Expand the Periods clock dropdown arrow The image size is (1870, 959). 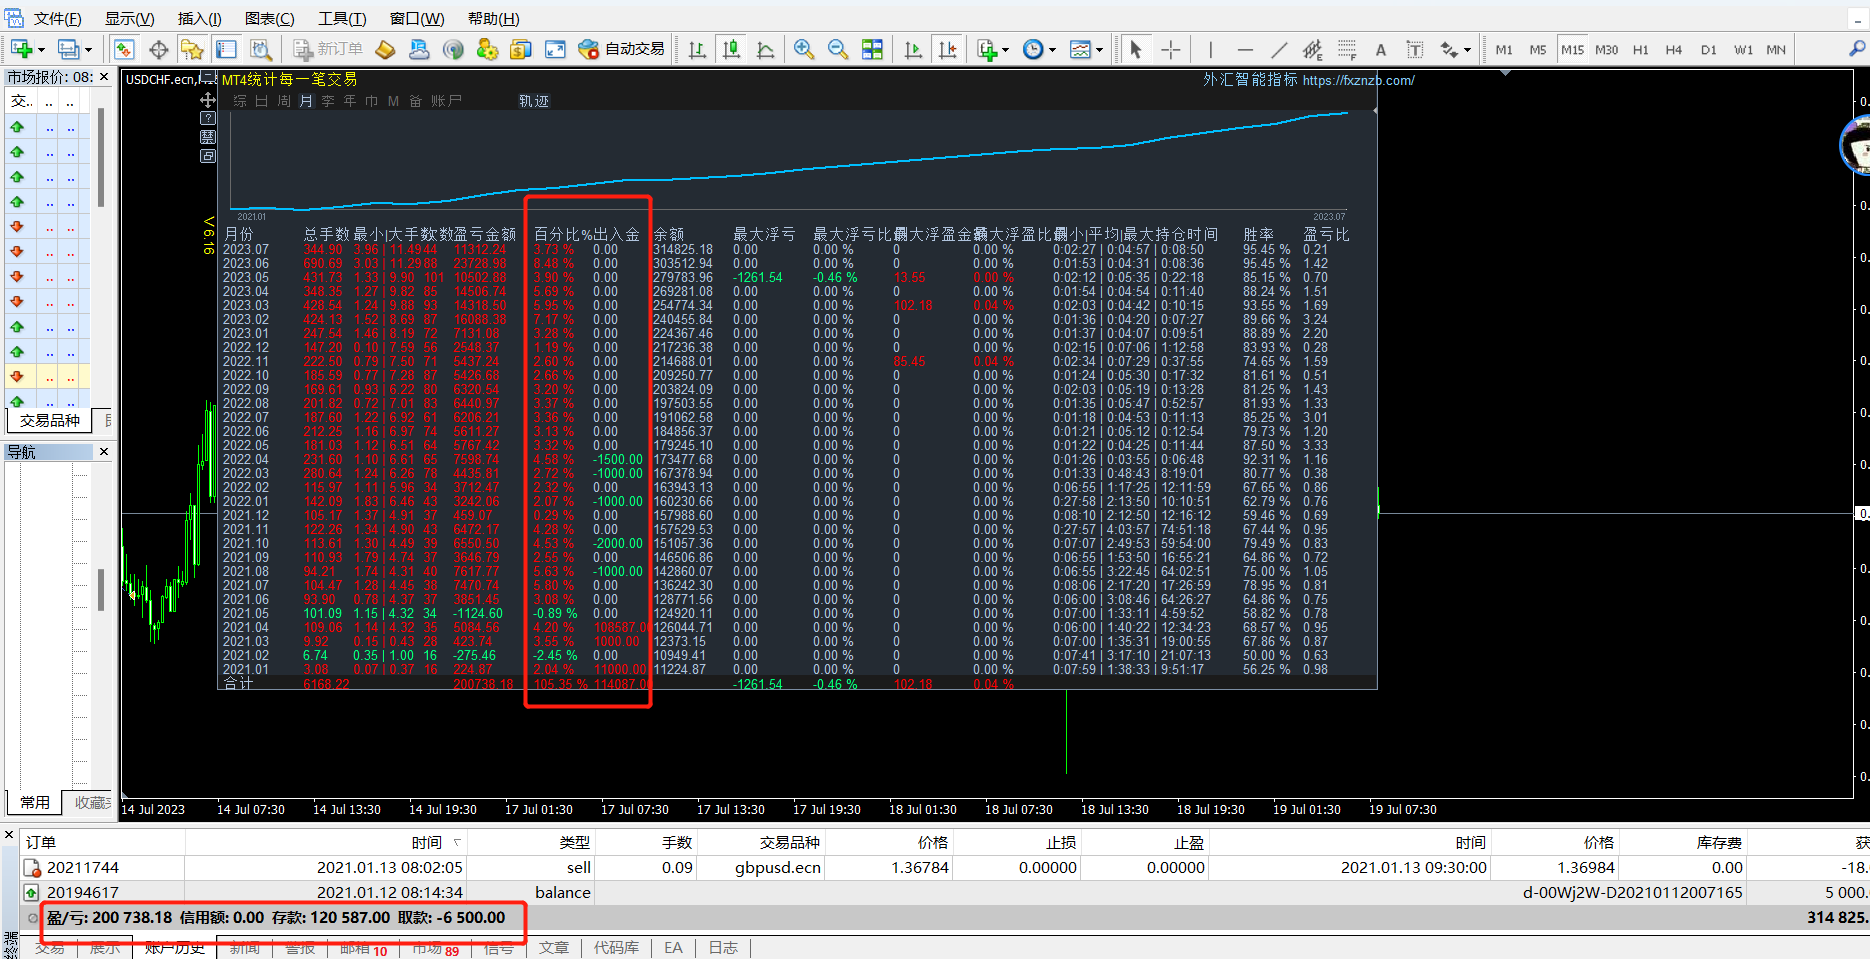click(x=1053, y=50)
